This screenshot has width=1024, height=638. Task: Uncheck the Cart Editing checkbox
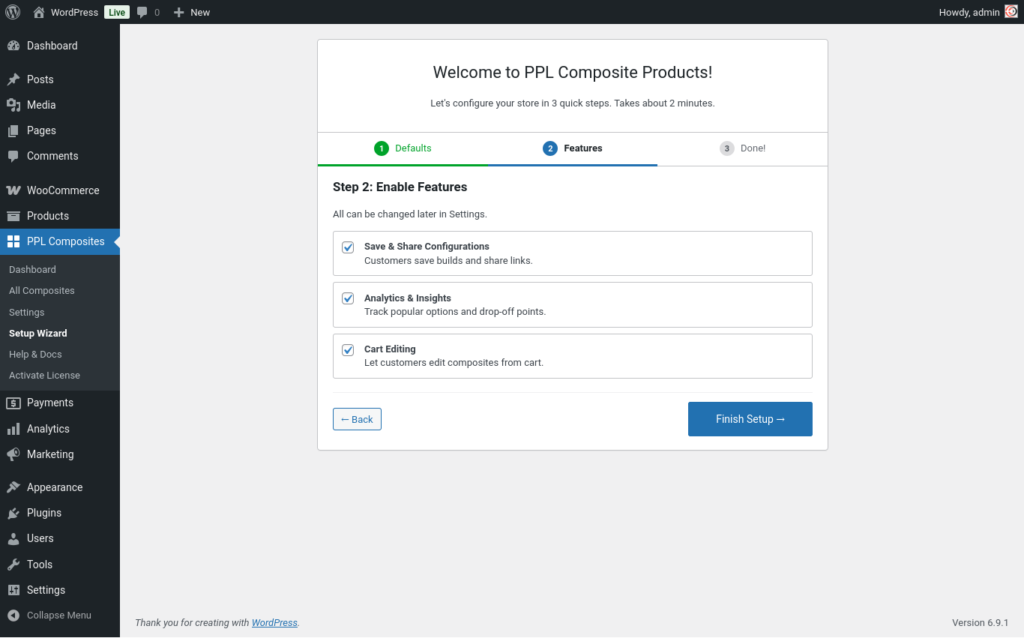[348, 350]
